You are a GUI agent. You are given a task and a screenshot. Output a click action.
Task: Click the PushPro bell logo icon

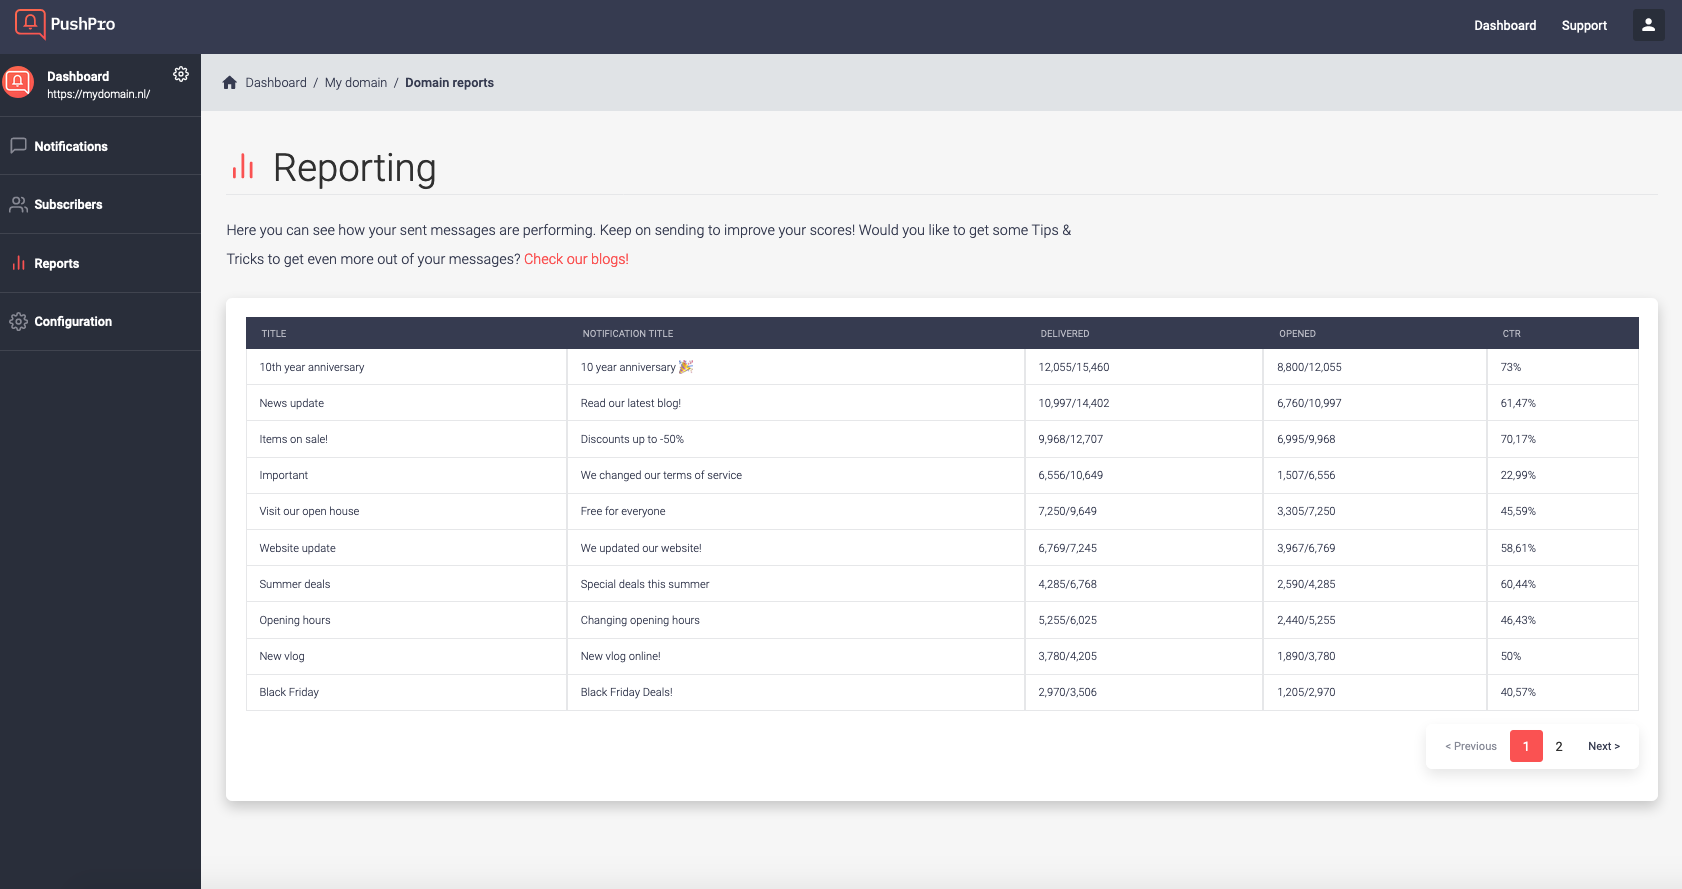pyautogui.click(x=30, y=24)
